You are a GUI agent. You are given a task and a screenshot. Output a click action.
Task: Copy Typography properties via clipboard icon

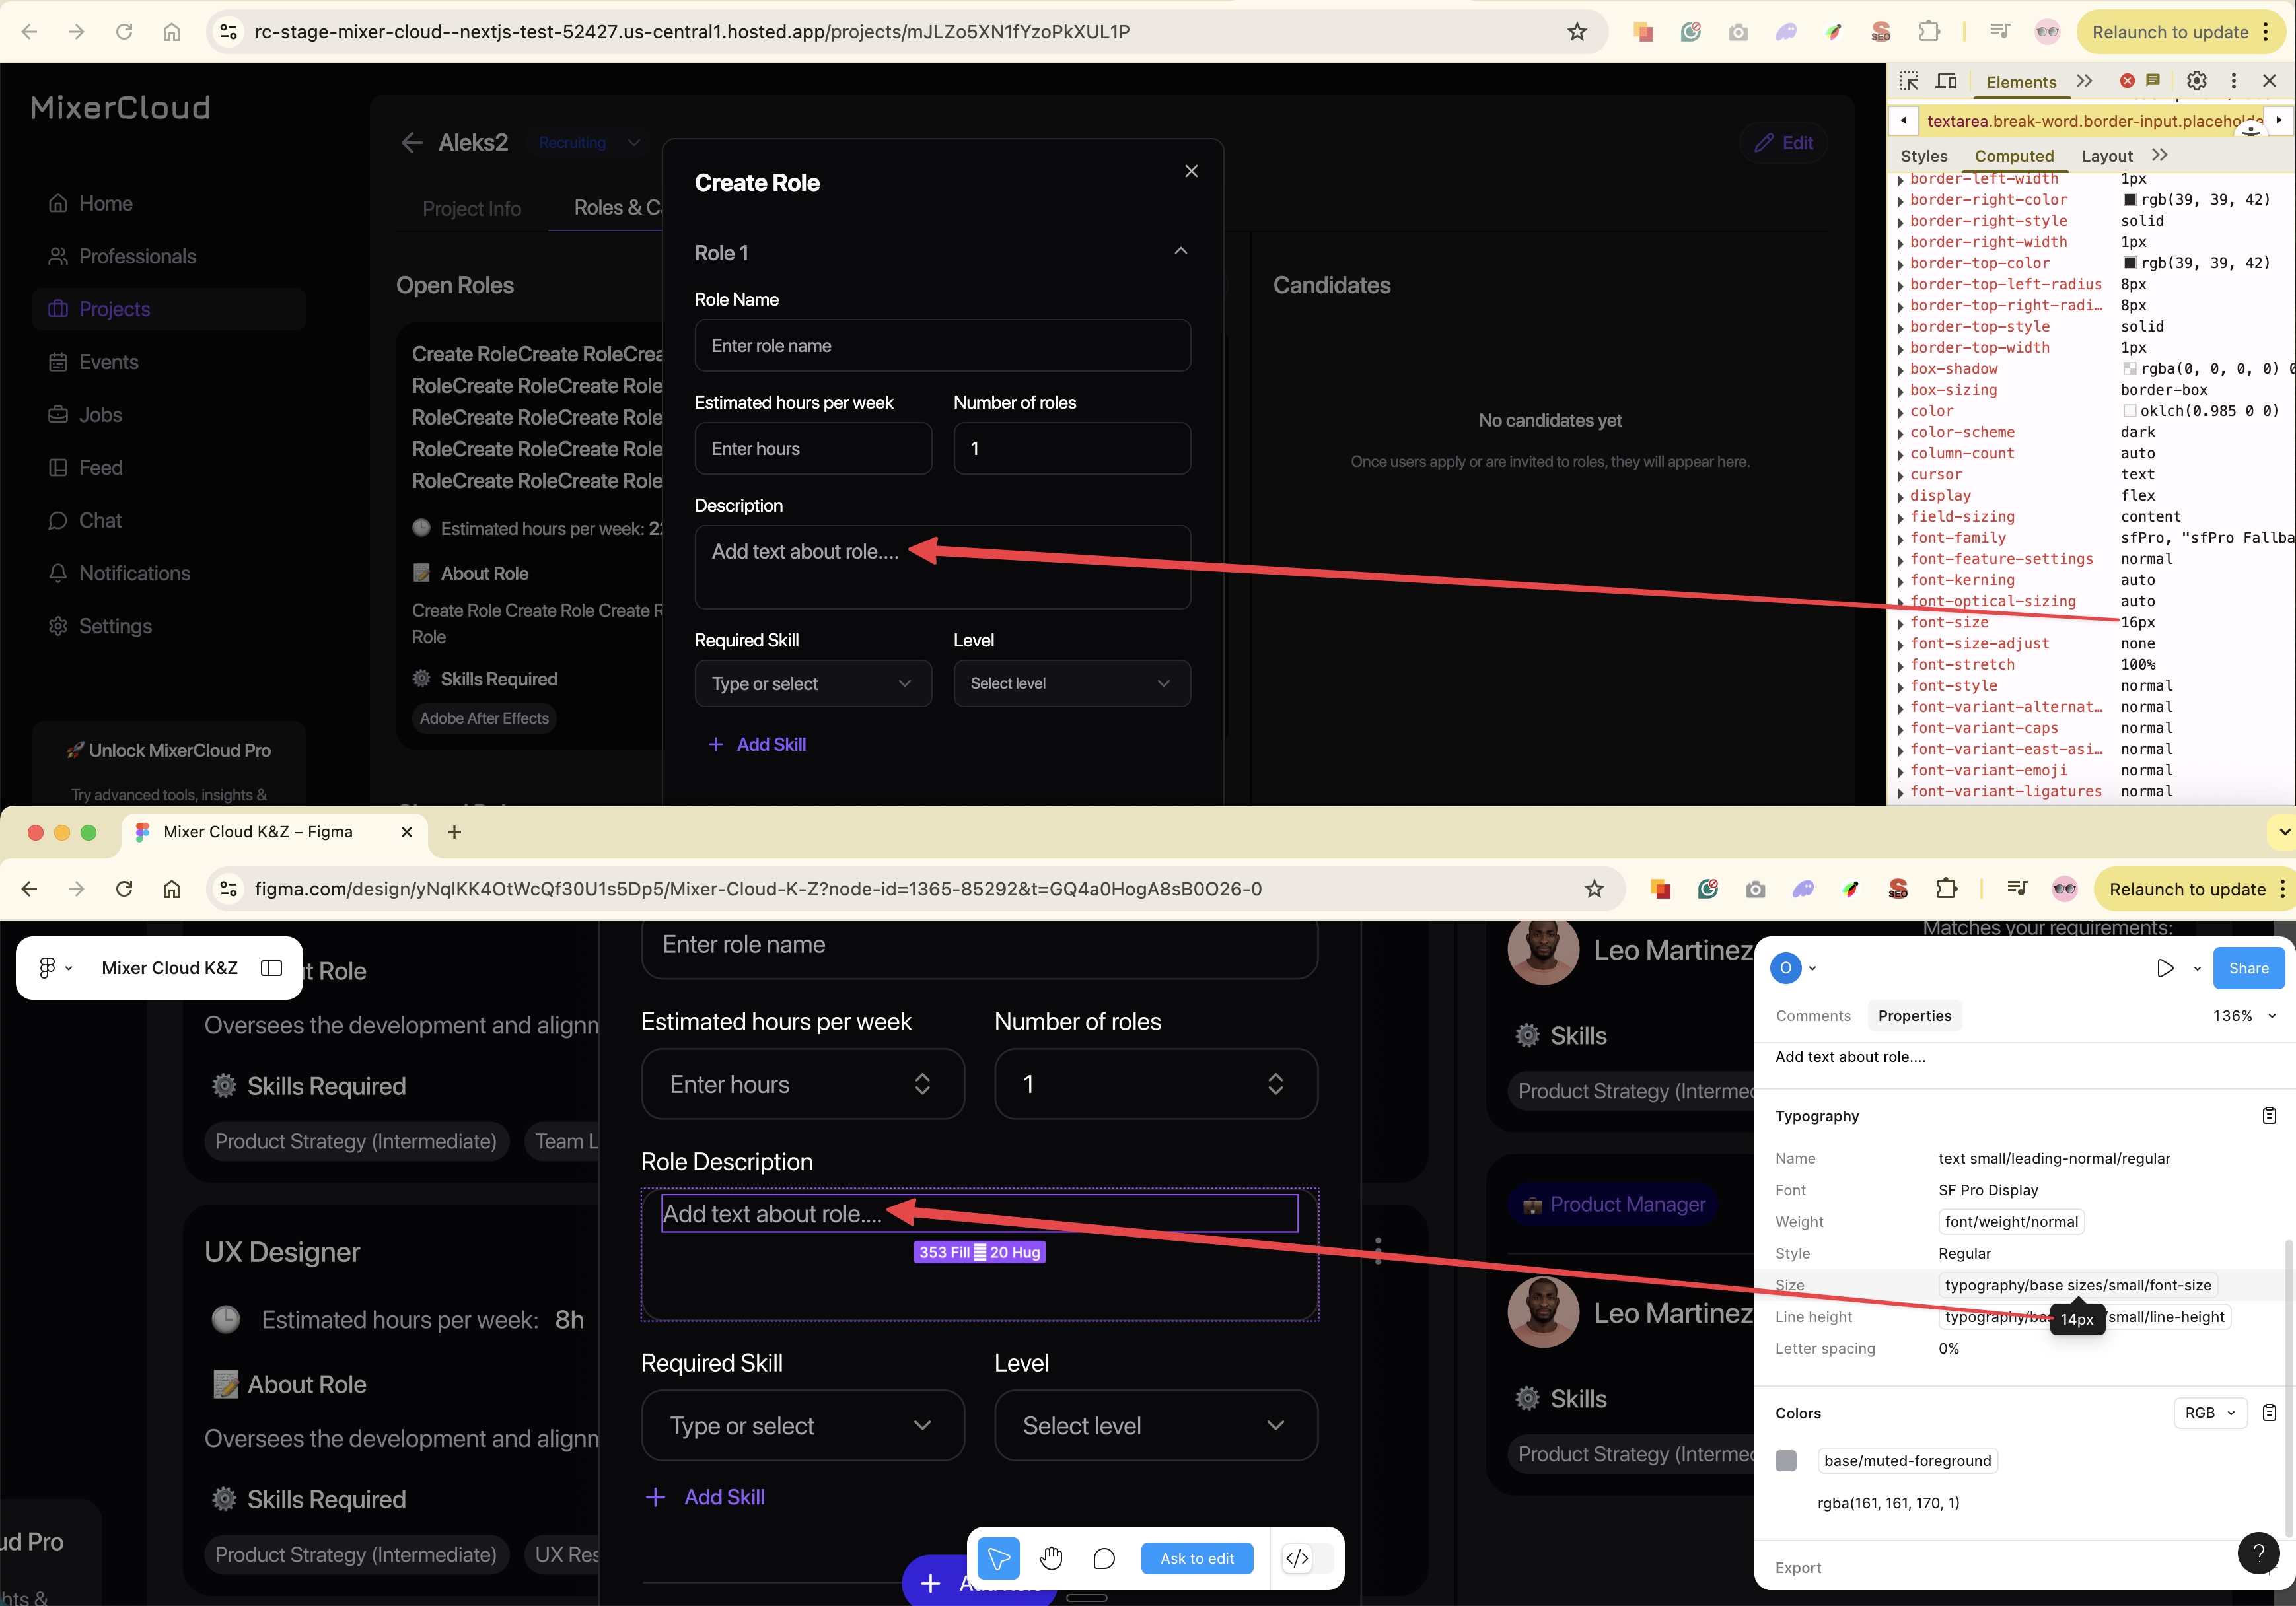[2269, 1115]
